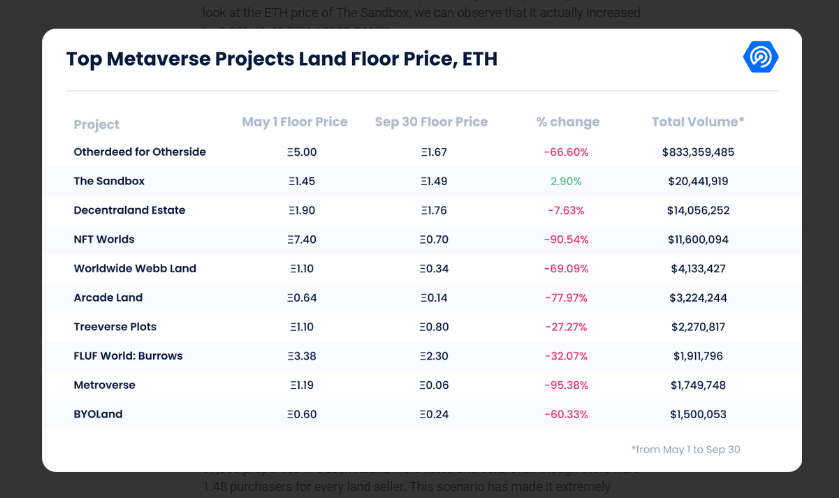This screenshot has width=839, height=498.
Task: Select Worldwide Webb Land row label
Action: coord(135,268)
